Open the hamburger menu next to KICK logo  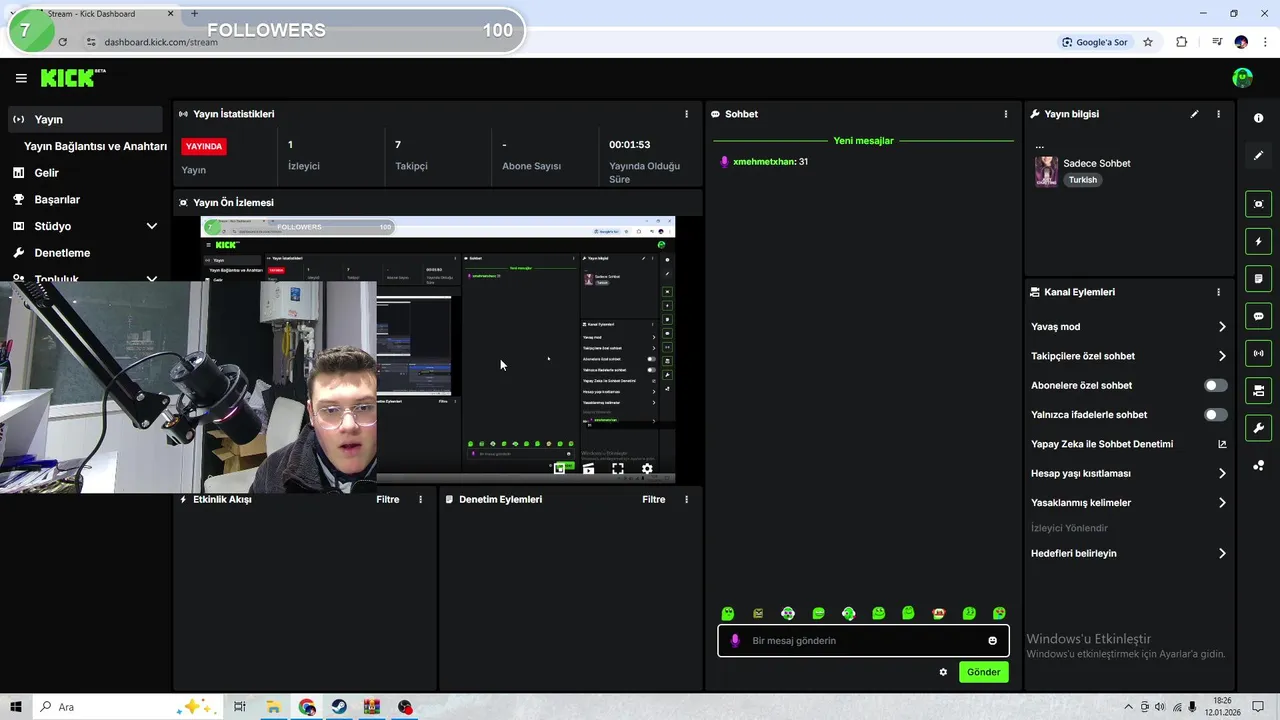pyautogui.click(x=21, y=78)
